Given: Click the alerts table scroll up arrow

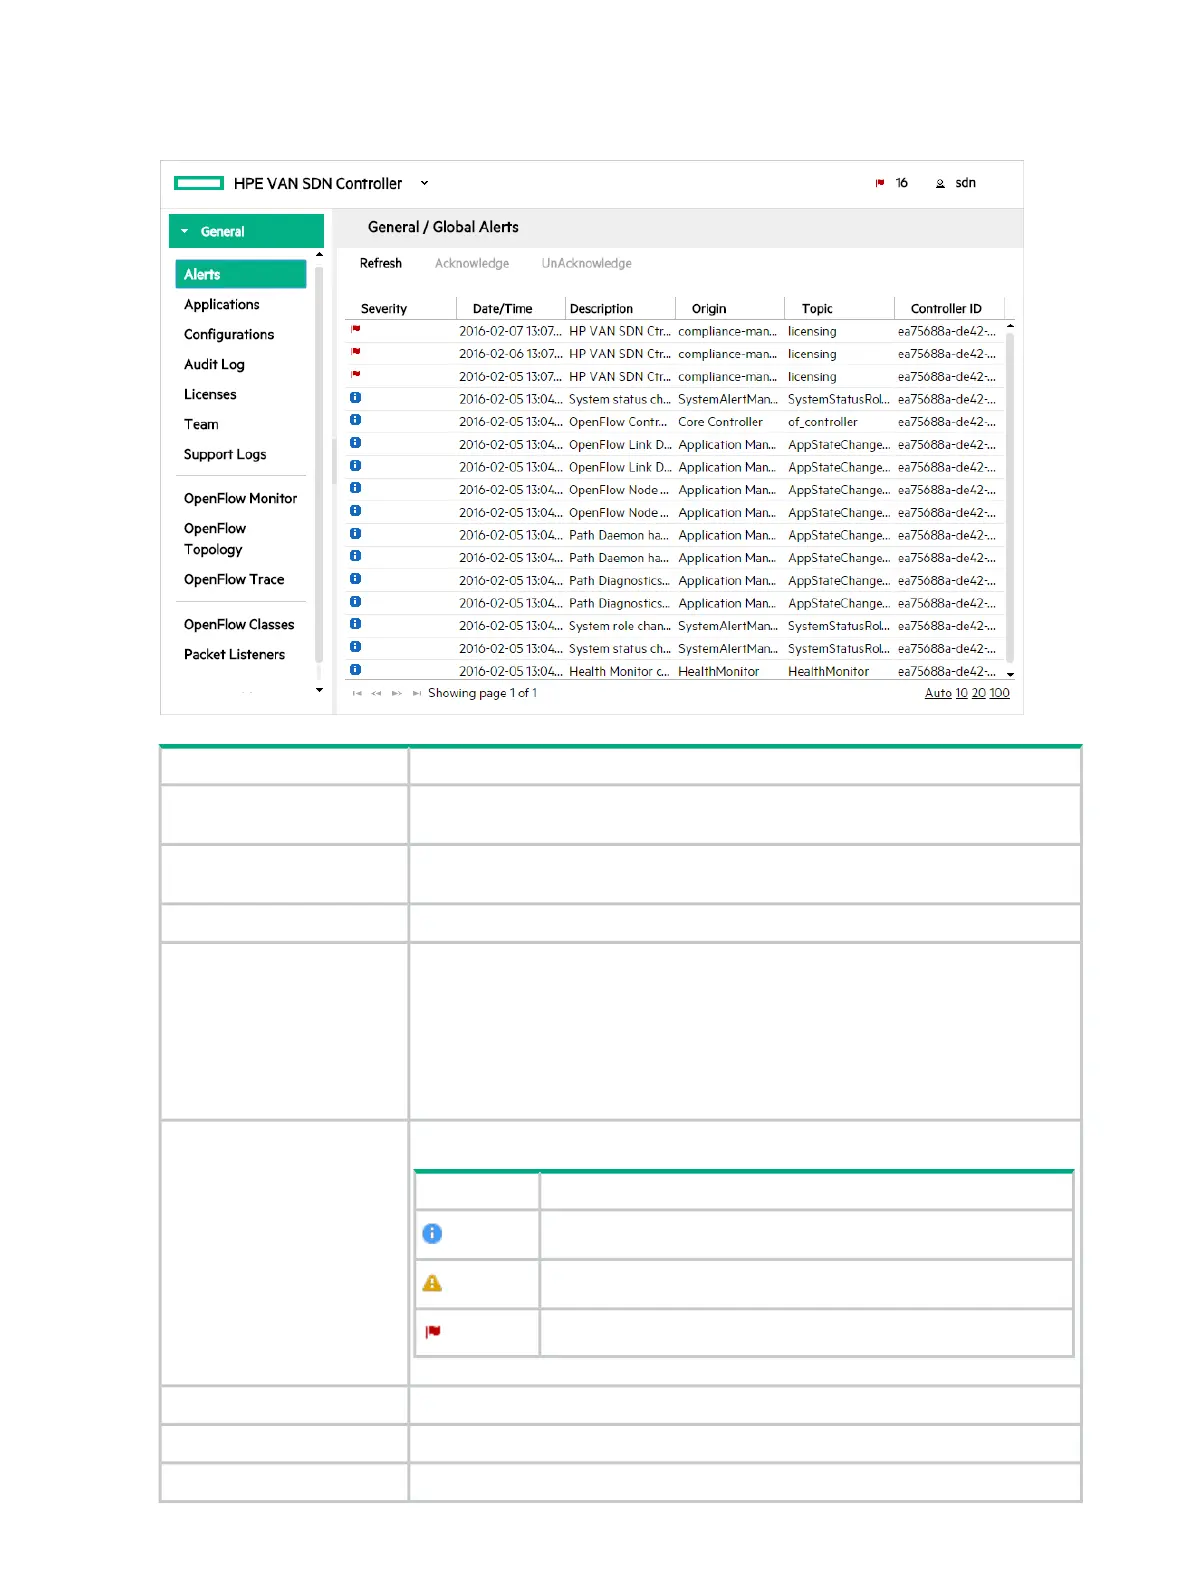Looking at the screenshot, I should pyautogui.click(x=1010, y=326).
